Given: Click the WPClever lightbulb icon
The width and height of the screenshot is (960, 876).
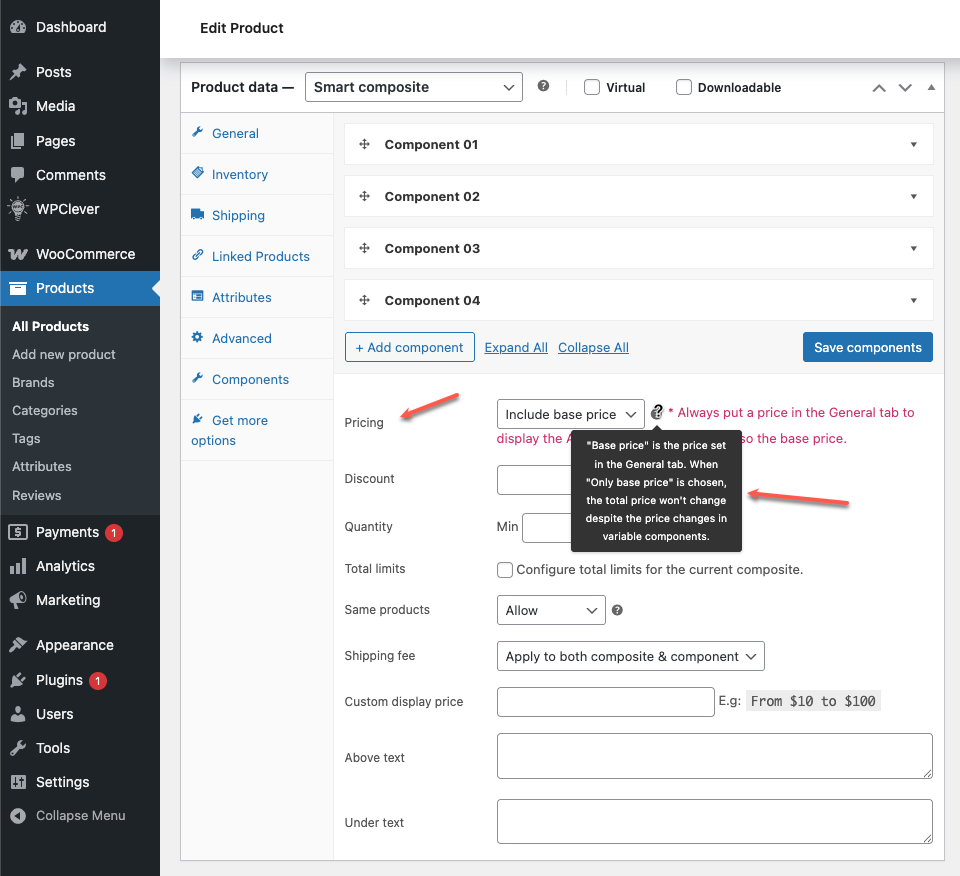Looking at the screenshot, I should point(18,209).
